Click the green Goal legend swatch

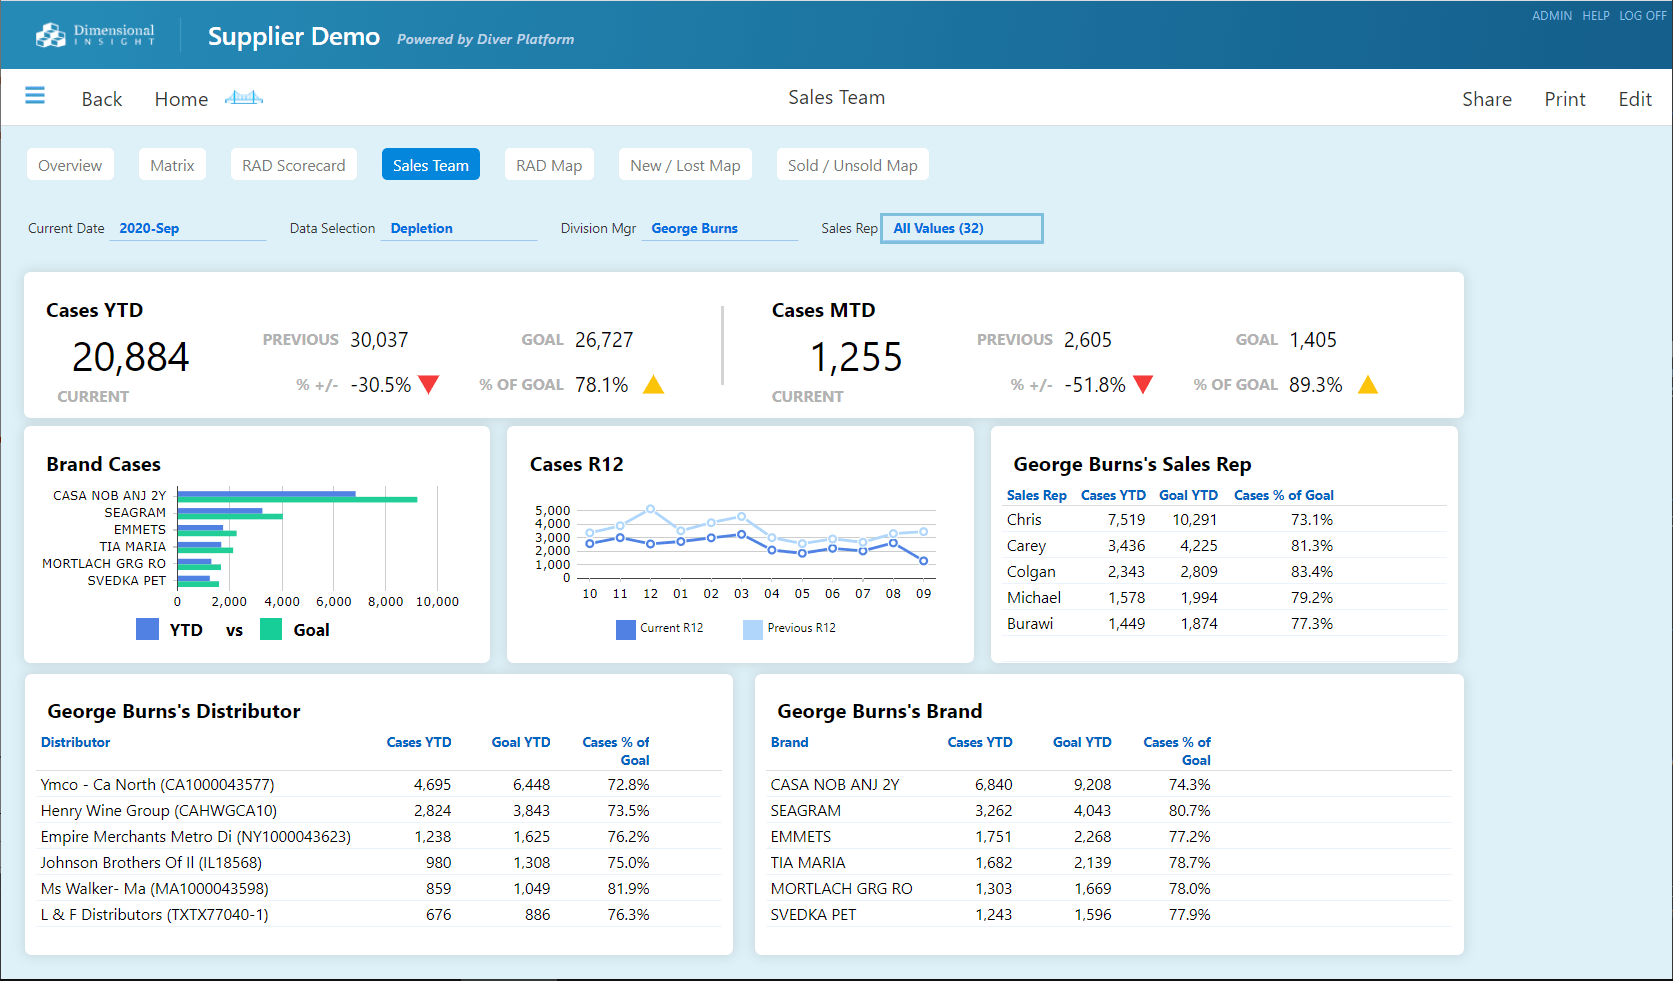click(x=271, y=629)
